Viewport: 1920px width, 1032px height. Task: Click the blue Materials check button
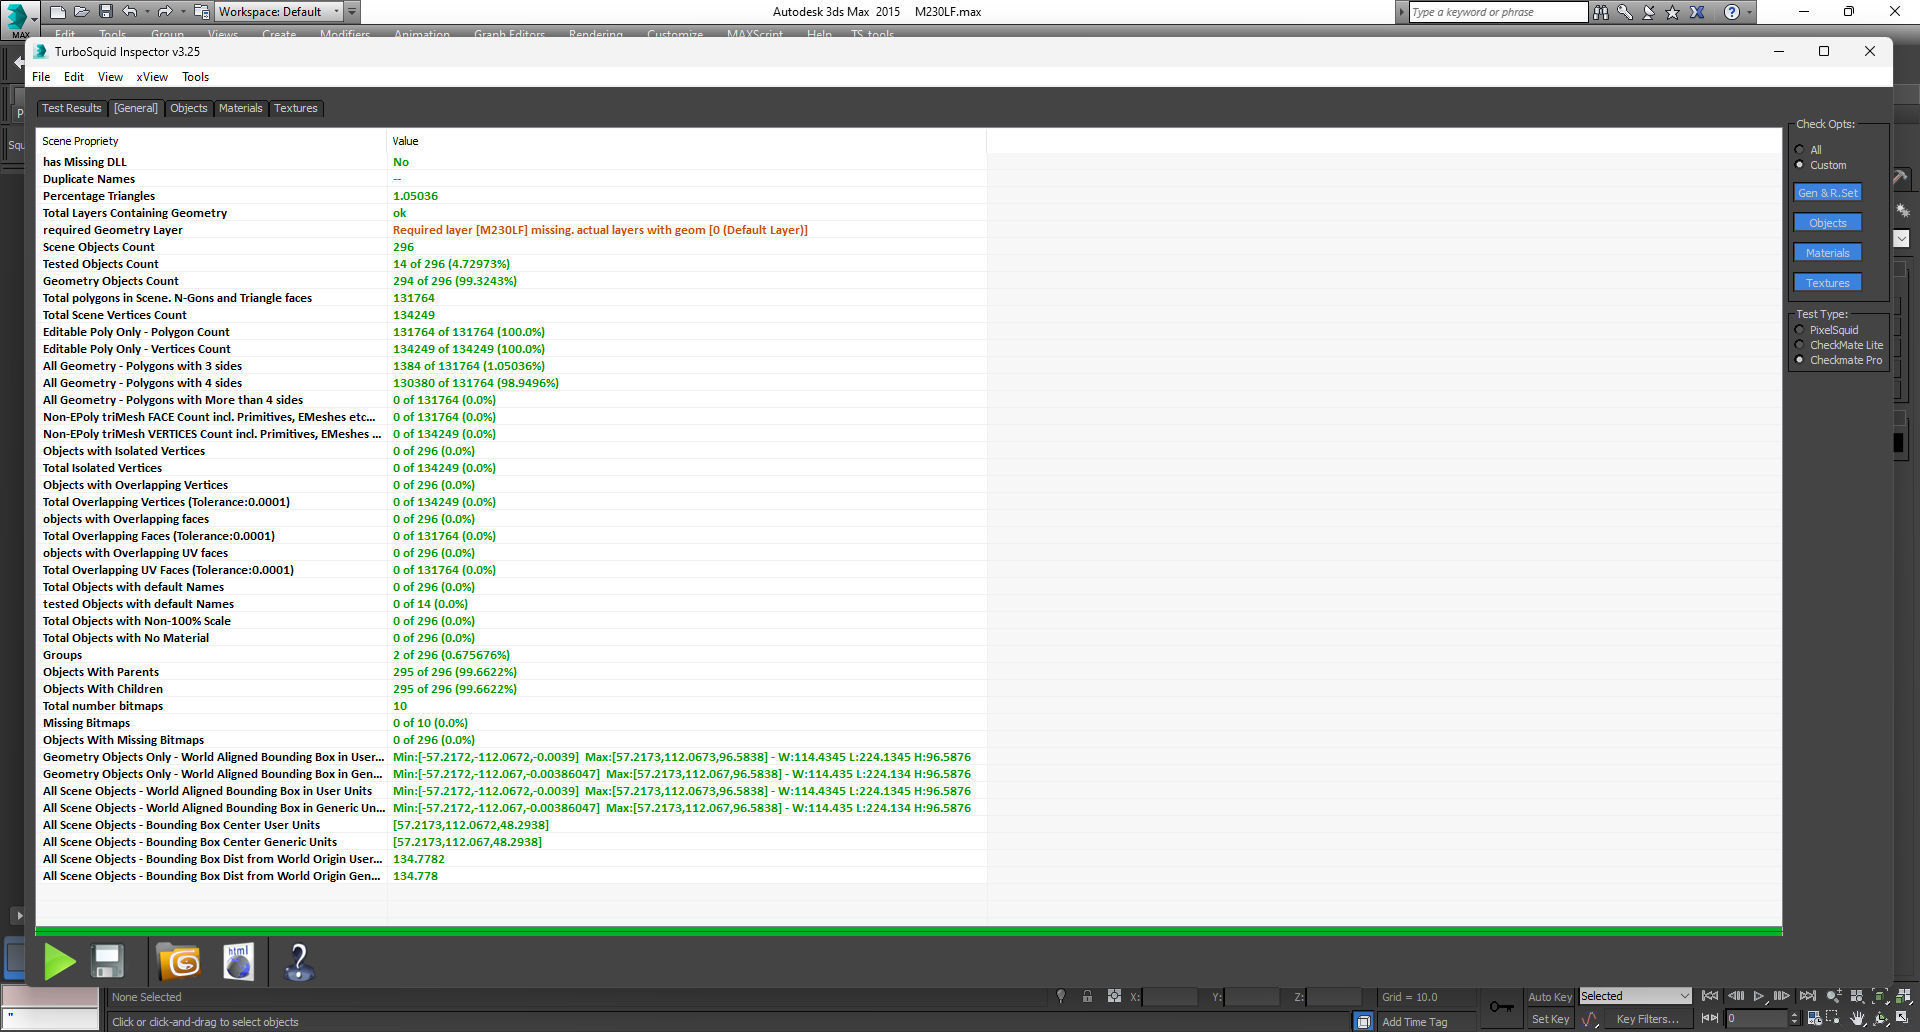(x=1827, y=253)
